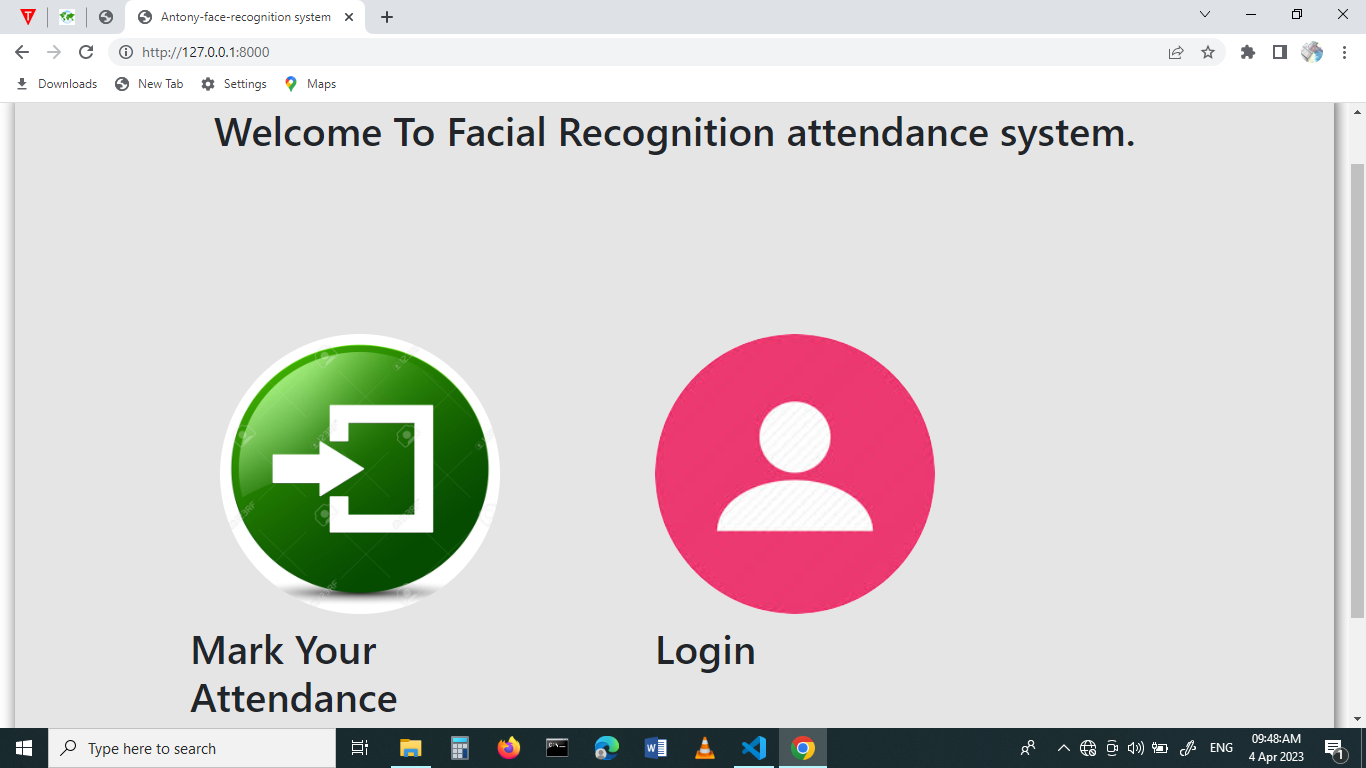Click the taskbar search box
Screen dimensions: 1366x768
tap(192, 748)
